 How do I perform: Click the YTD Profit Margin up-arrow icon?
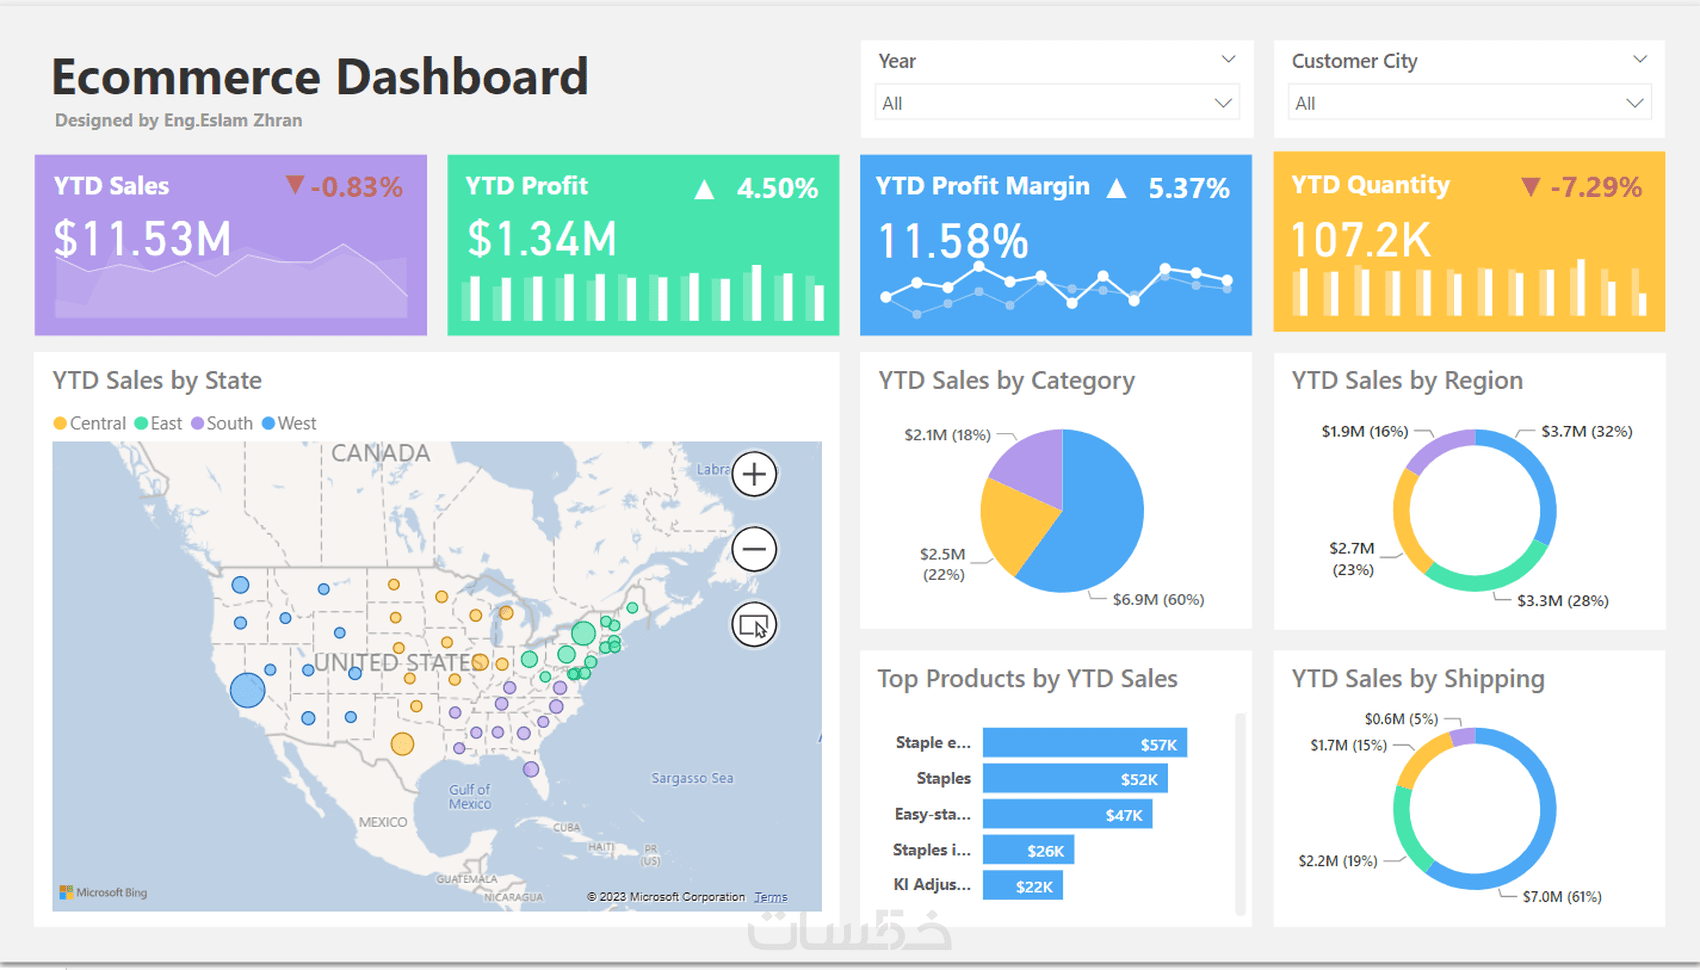[1116, 188]
